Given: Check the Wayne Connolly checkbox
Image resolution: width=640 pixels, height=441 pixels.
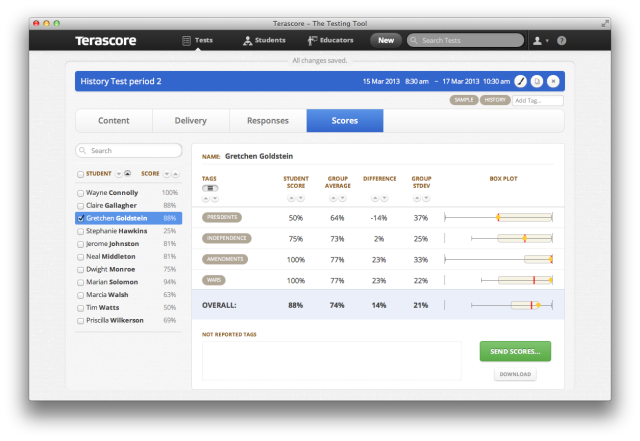Looking at the screenshot, I should point(80,193).
